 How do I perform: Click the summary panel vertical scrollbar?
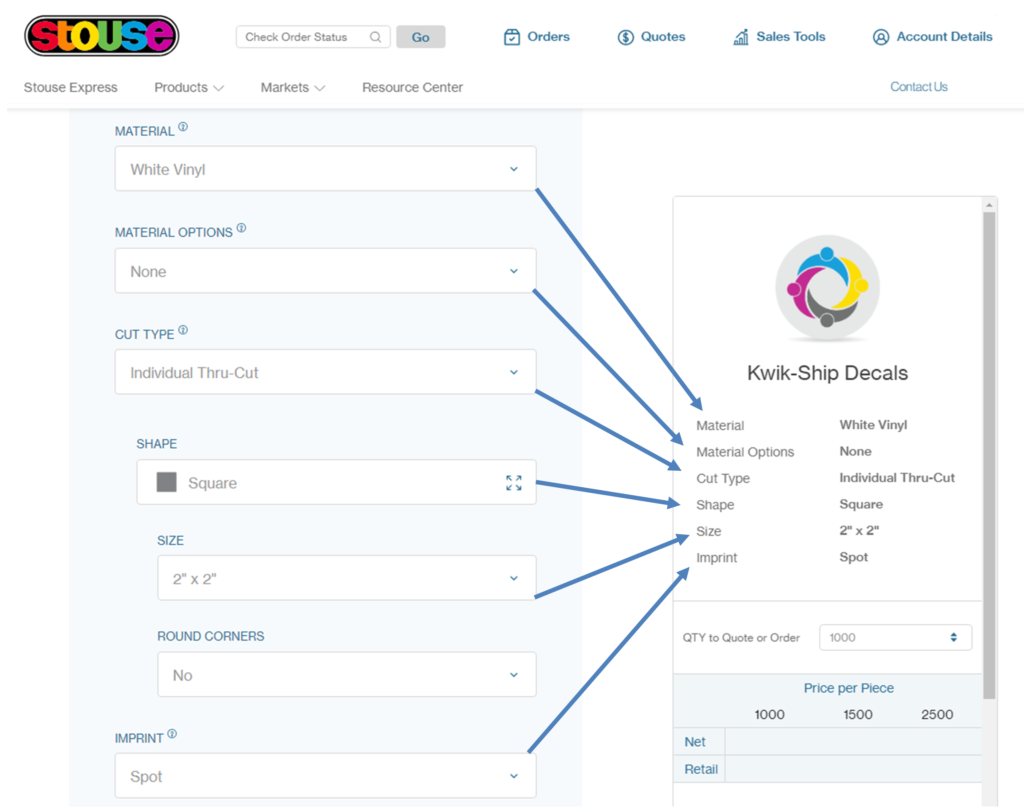tap(989, 450)
